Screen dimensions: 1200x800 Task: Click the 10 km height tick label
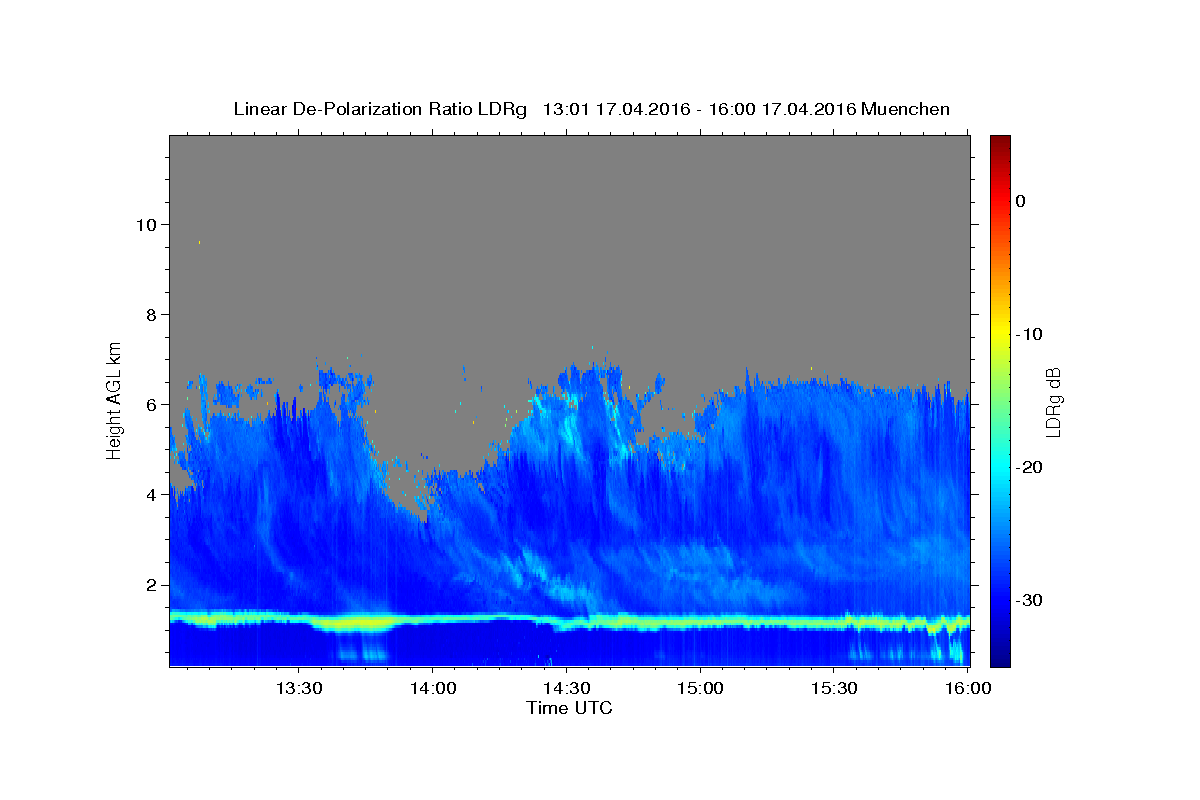146,224
